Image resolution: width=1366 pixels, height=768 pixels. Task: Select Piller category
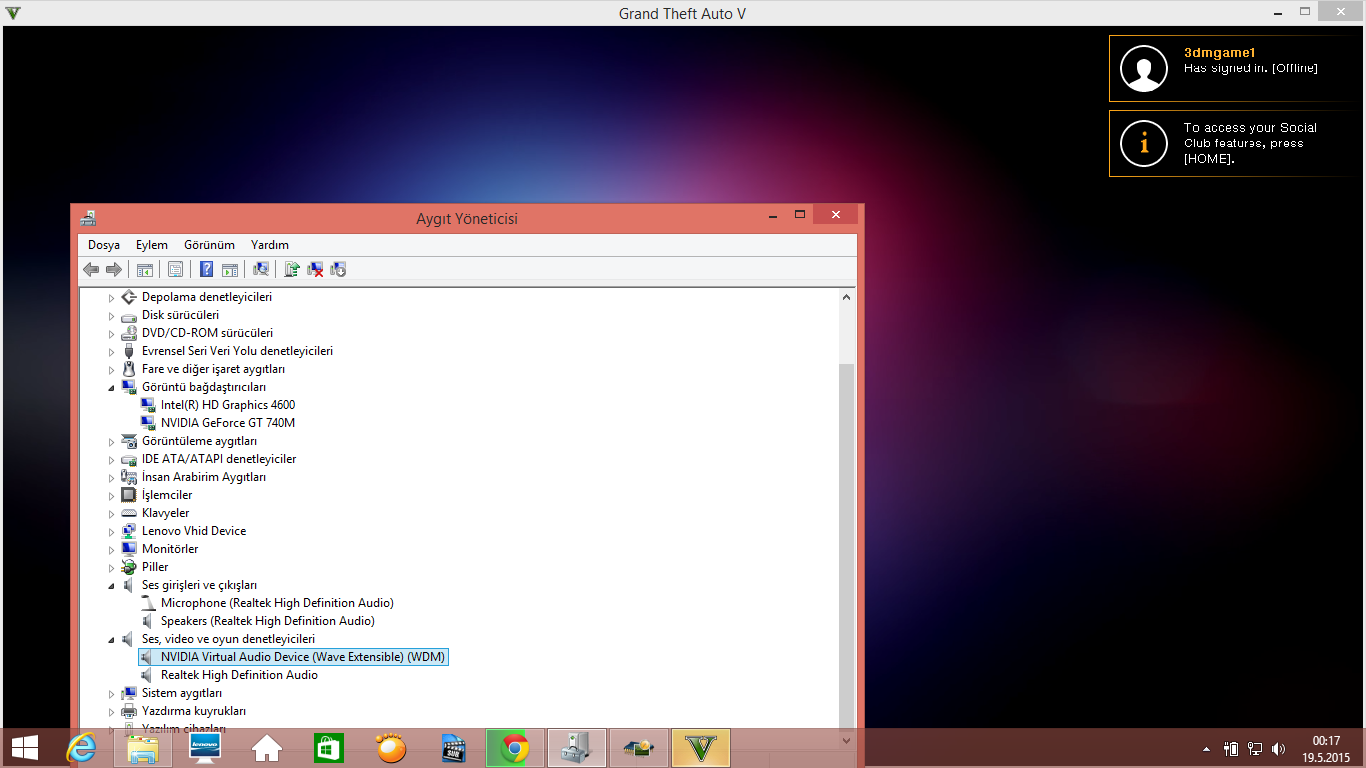click(x=155, y=567)
